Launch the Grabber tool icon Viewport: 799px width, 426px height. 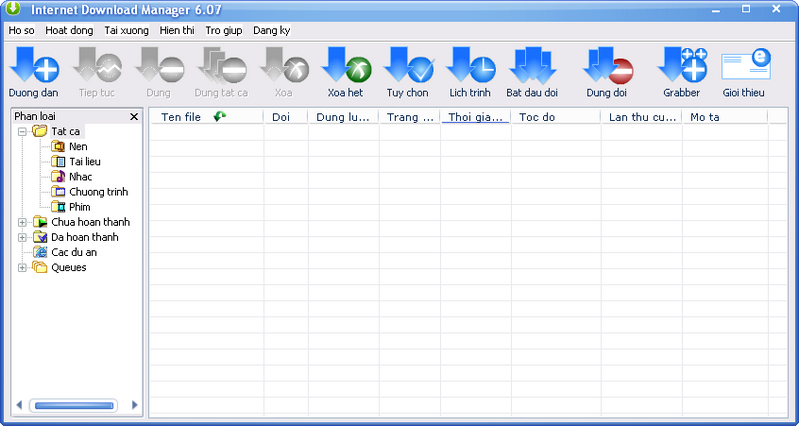pos(681,68)
